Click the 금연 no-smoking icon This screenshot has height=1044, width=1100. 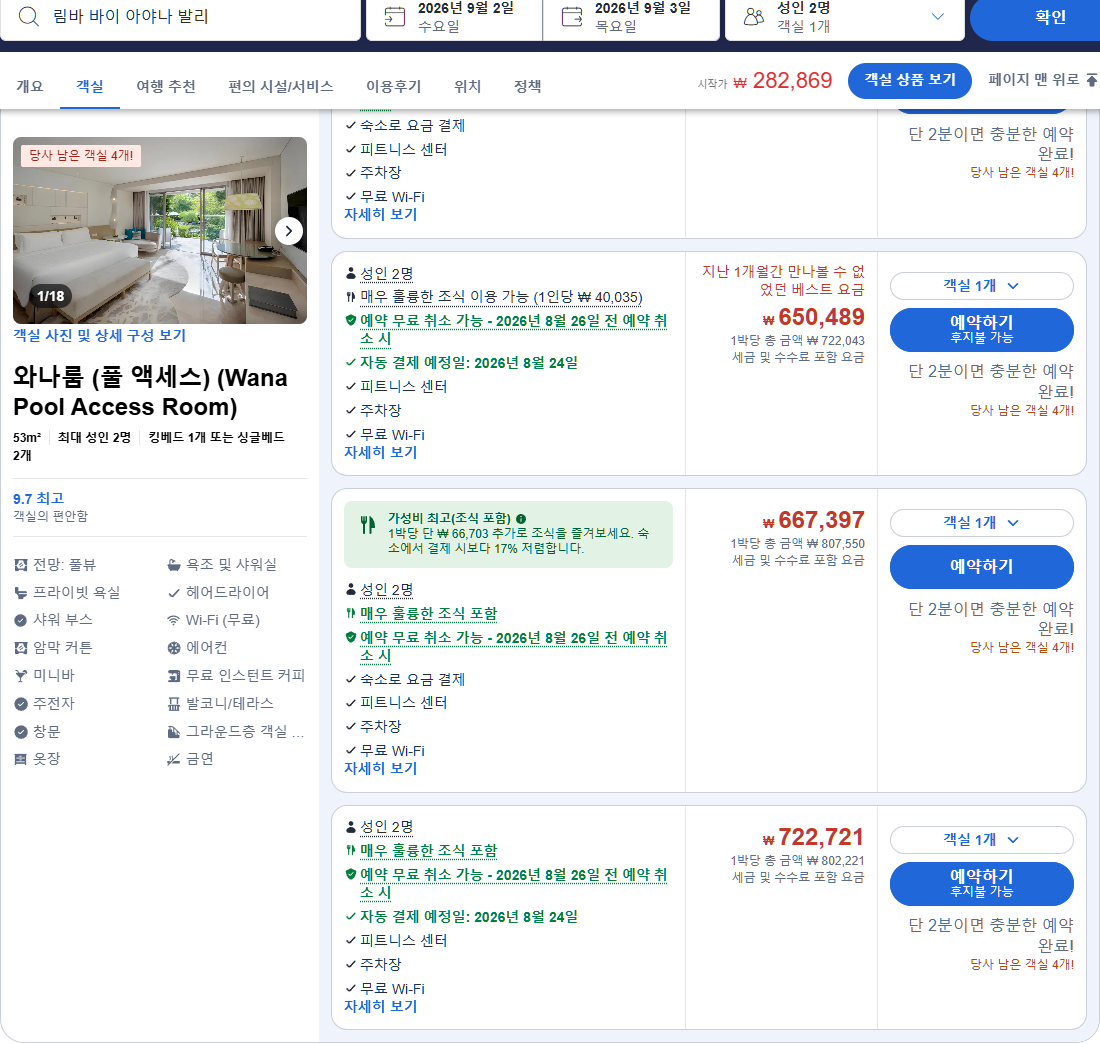click(174, 759)
